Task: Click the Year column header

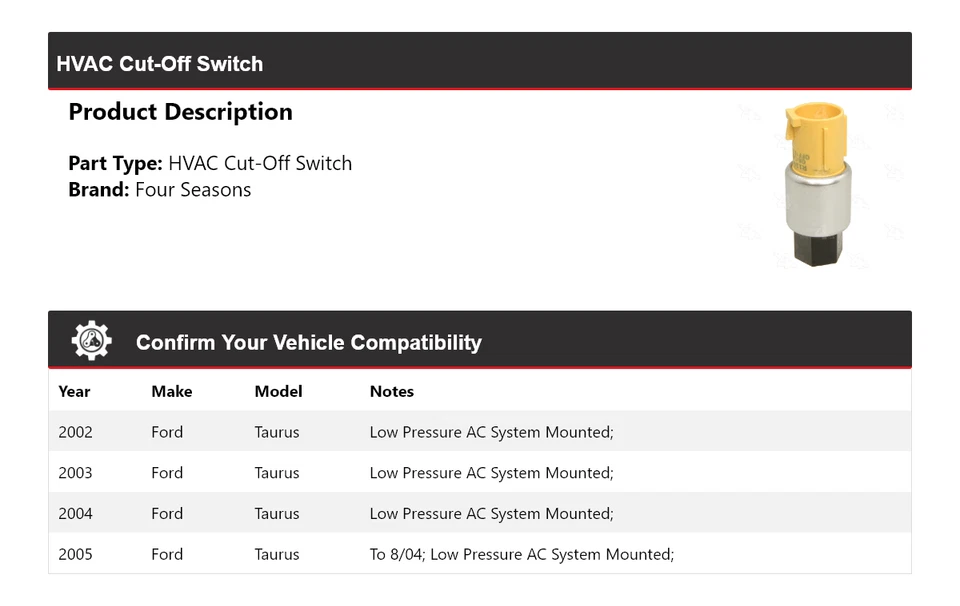Action: (x=74, y=392)
